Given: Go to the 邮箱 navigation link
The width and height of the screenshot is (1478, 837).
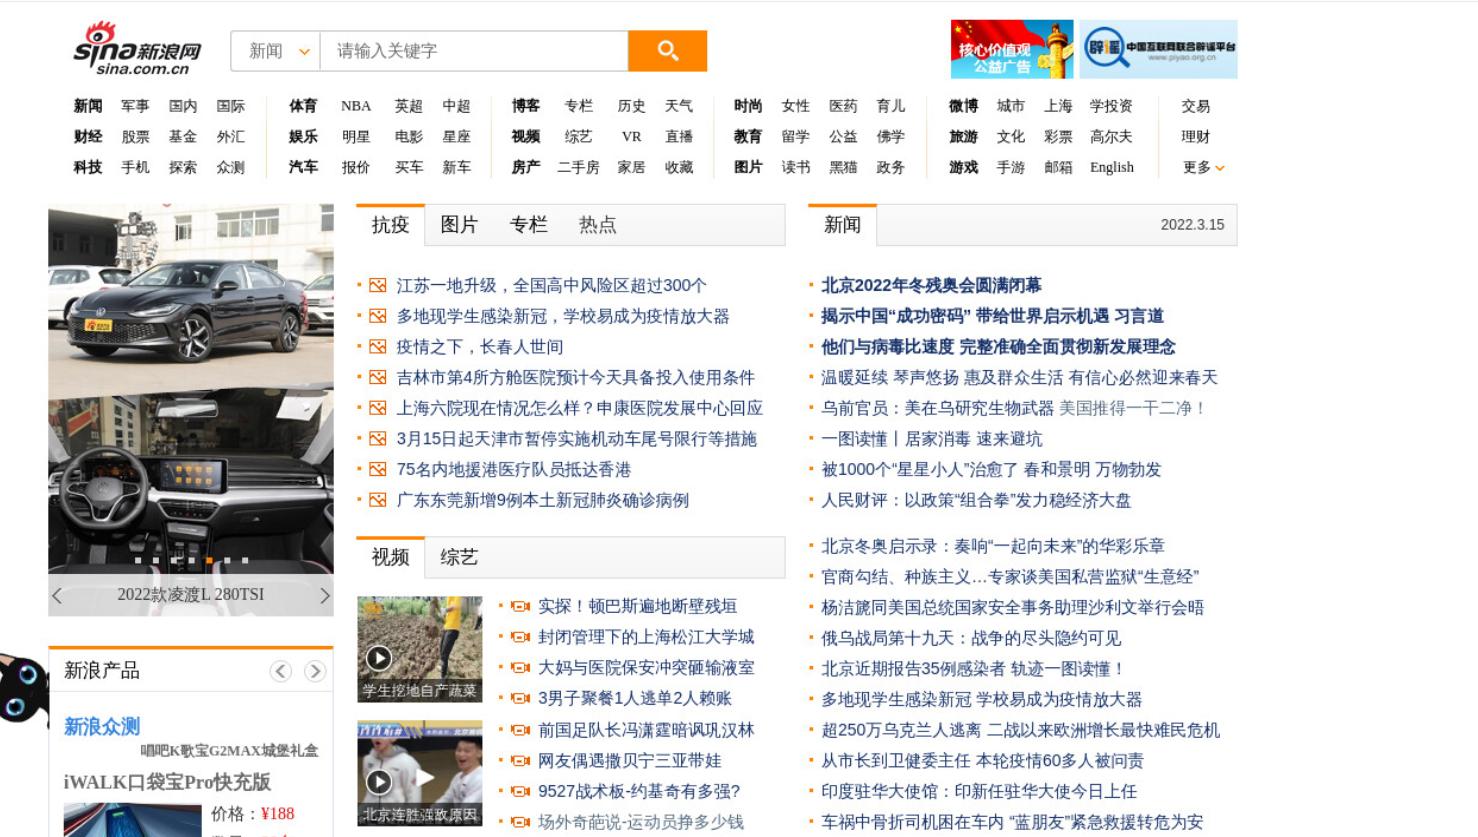Looking at the screenshot, I should click(1058, 167).
